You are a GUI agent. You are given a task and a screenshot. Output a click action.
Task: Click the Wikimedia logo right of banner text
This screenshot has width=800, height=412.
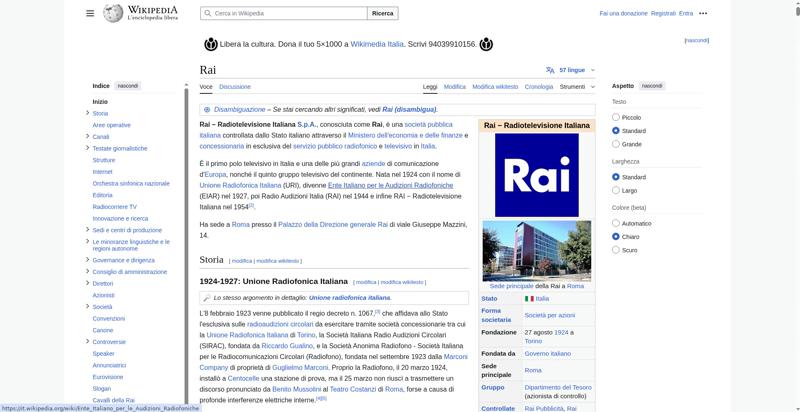486,44
